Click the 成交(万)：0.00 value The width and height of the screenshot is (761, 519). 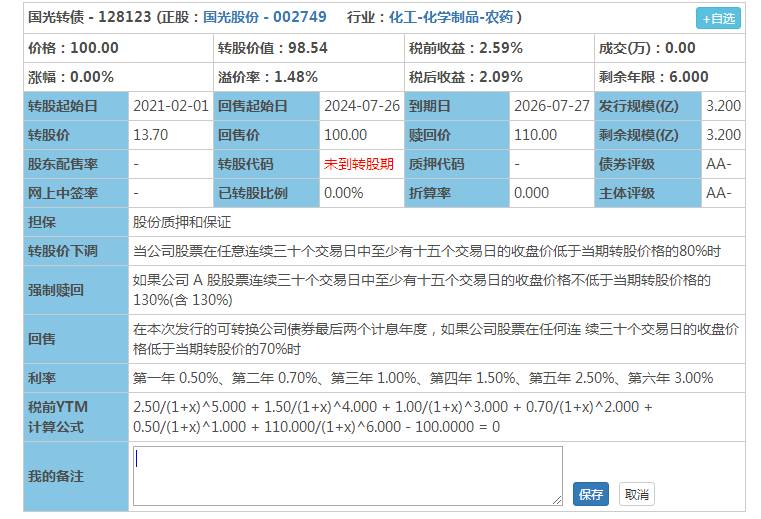click(647, 48)
